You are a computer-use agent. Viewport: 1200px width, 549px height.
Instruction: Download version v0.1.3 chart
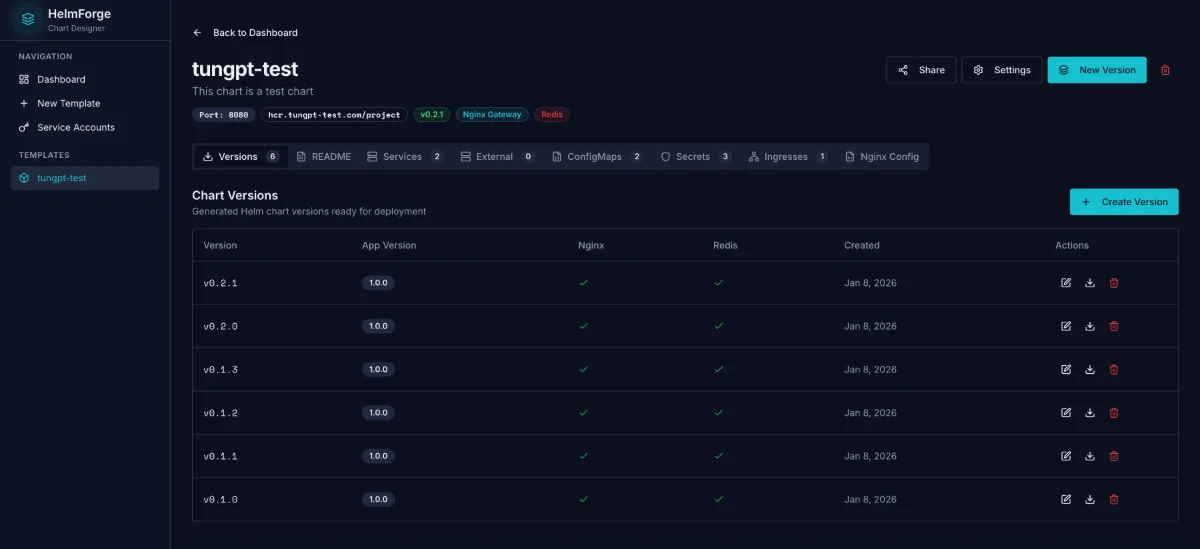click(x=1090, y=369)
